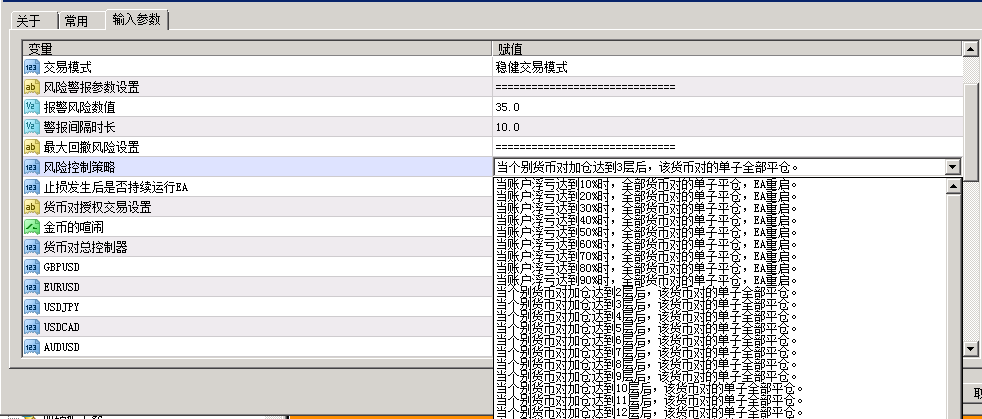The height and width of the screenshot is (419, 982).
Task: Select the 止损发生后是否持续运行EA row
Action: pos(257,187)
